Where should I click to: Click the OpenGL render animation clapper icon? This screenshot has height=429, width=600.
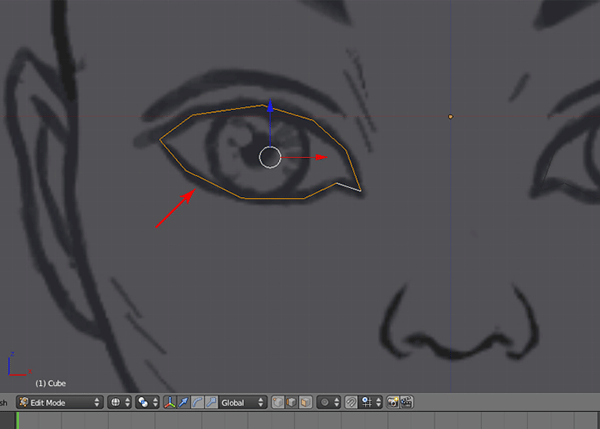click(406, 402)
